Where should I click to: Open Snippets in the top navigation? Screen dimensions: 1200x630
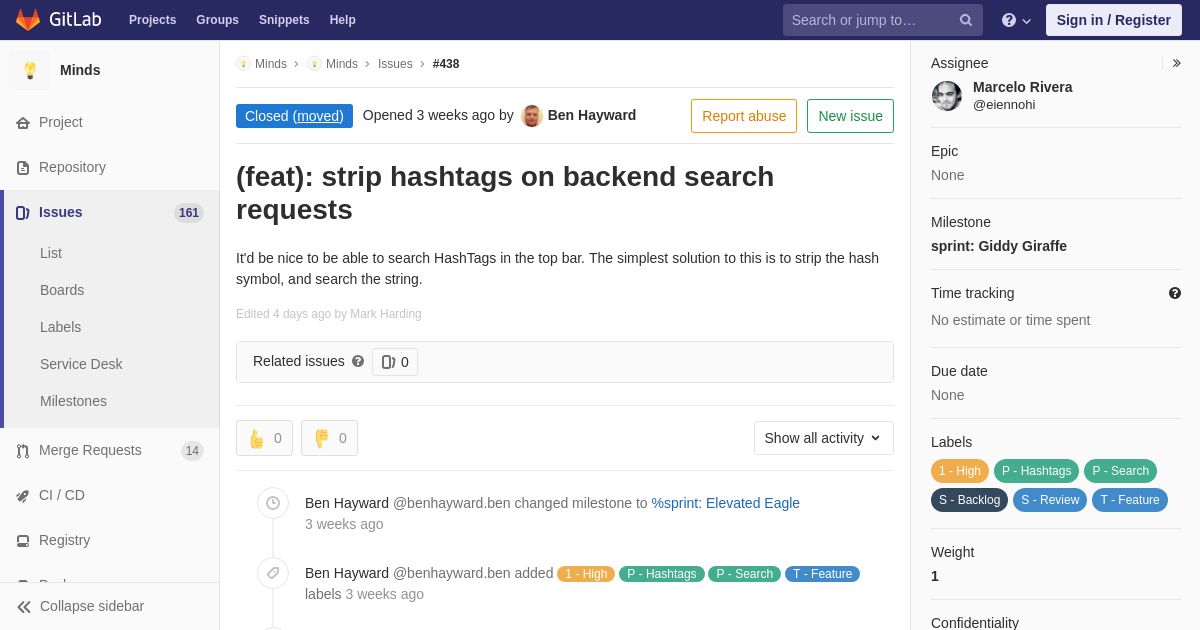click(x=284, y=20)
